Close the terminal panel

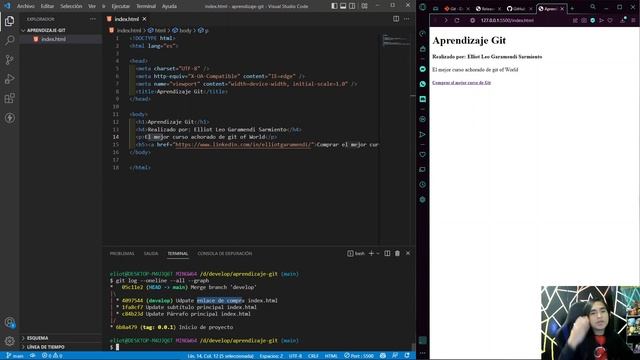point(408,253)
